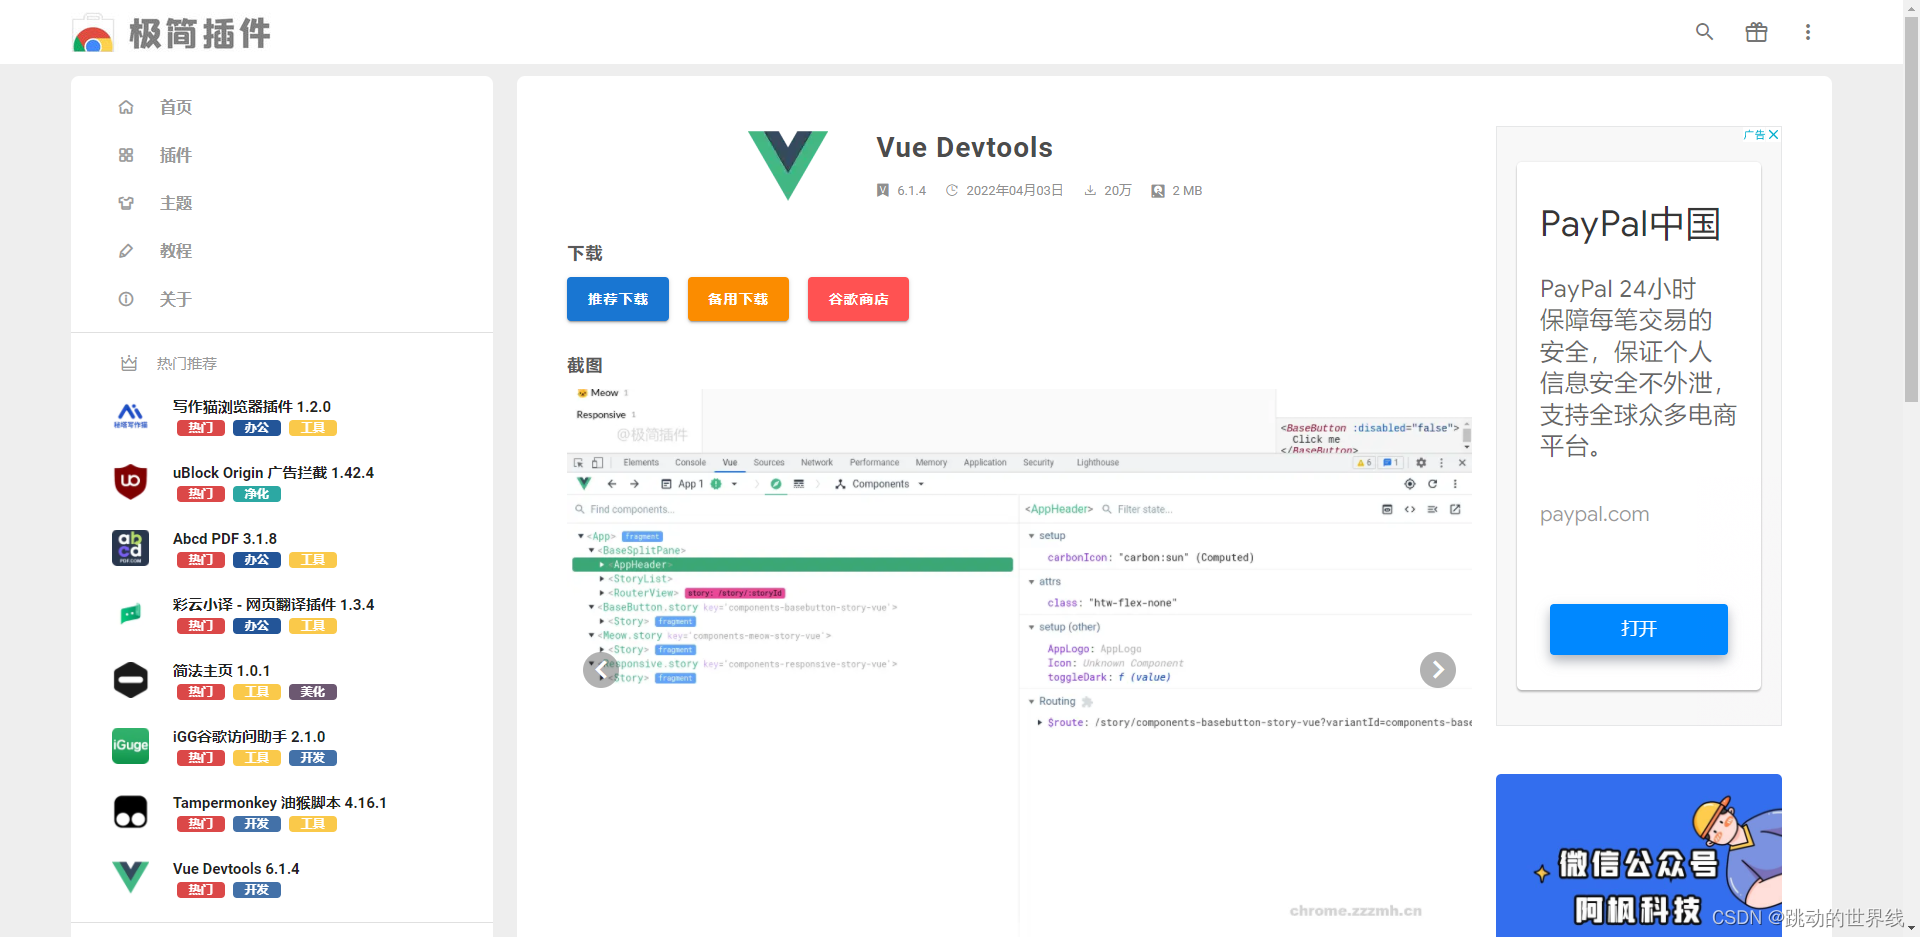
Task: Click the page vertical scrollbar thumb
Action: coord(1911,210)
